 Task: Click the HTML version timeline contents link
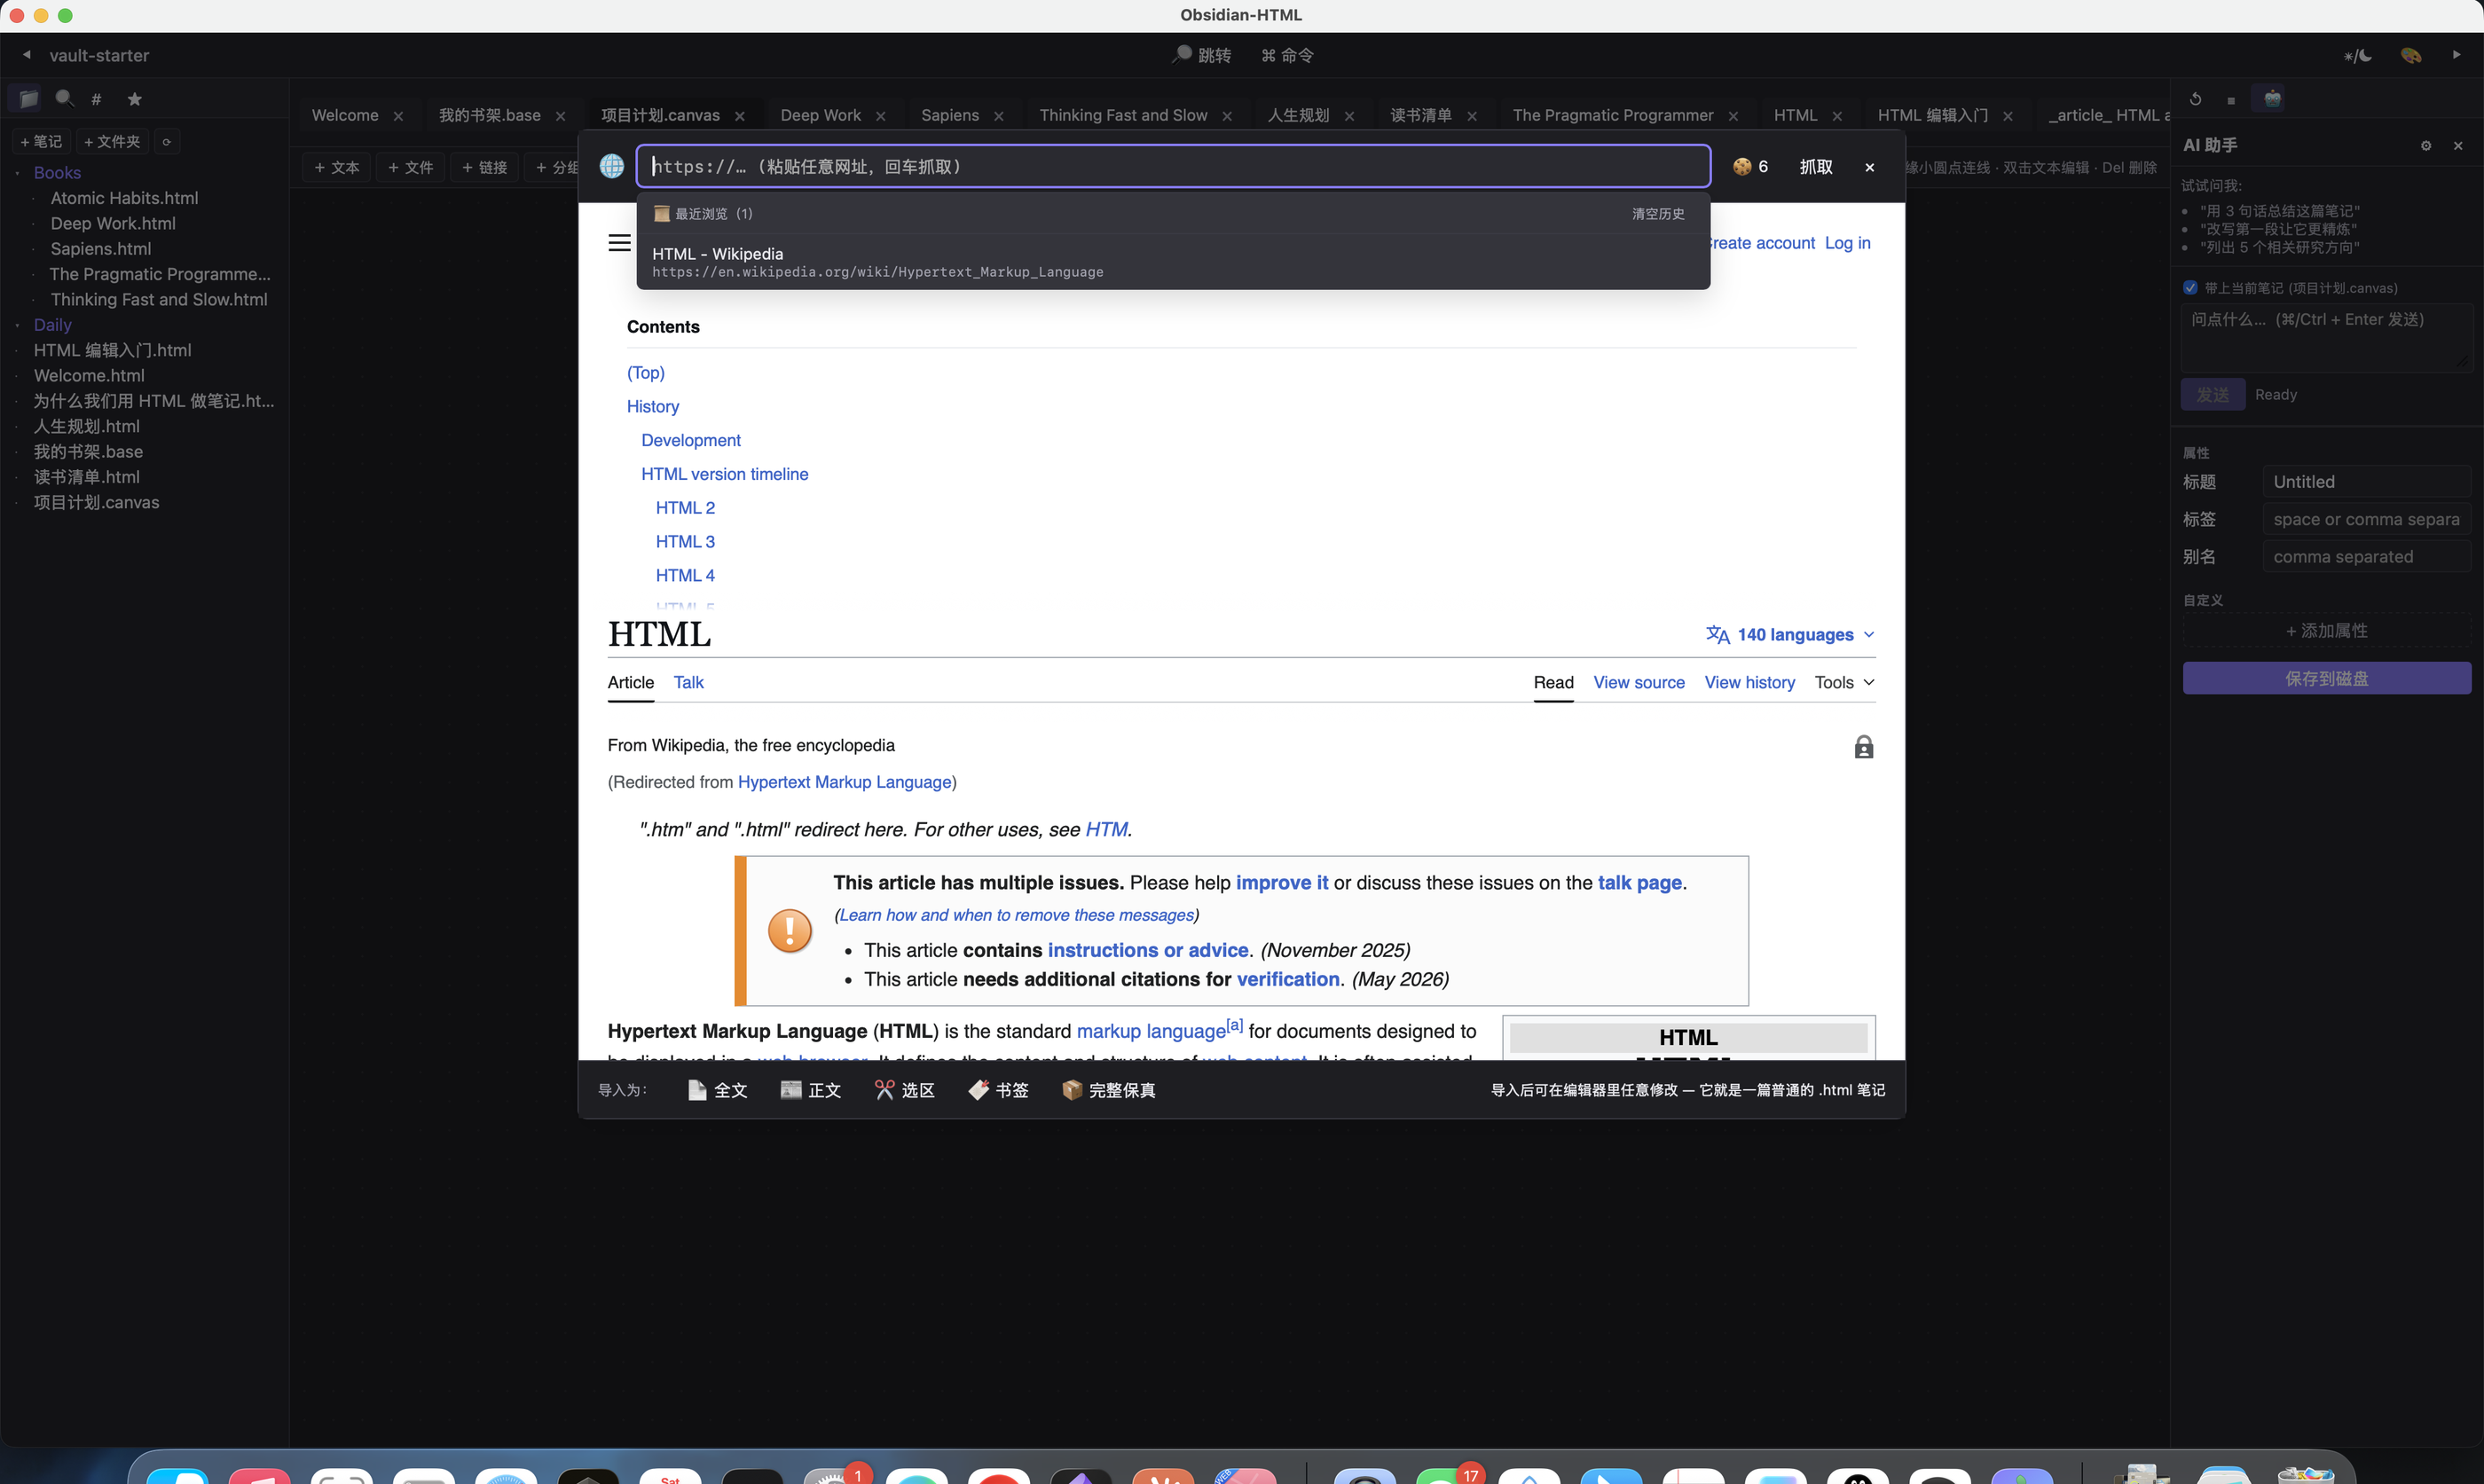tap(724, 474)
